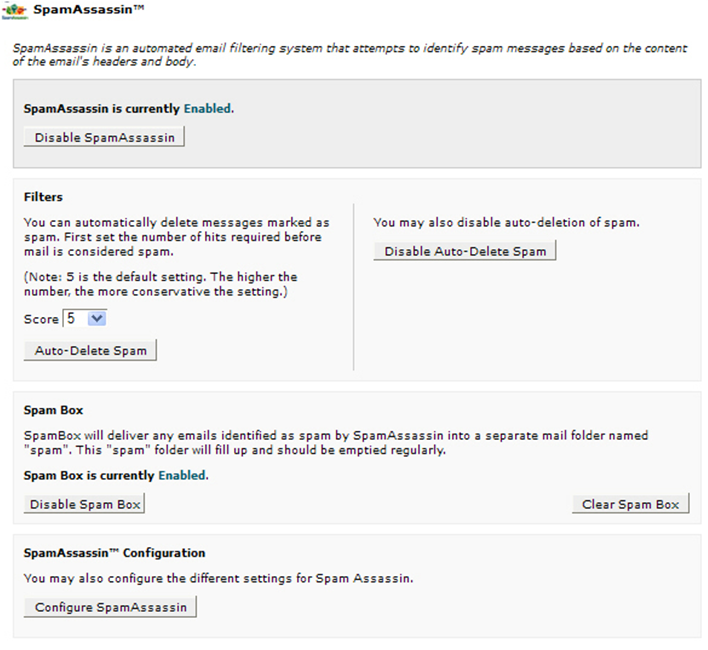This screenshot has width=708, height=650.
Task: Click Enabled status after Spam Box is currently
Action: (x=183, y=475)
